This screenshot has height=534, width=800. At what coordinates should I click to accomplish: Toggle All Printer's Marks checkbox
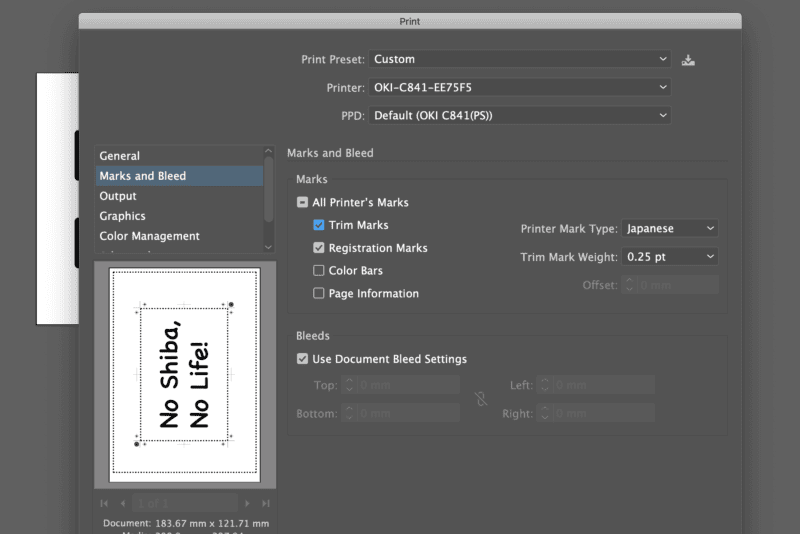pyautogui.click(x=302, y=202)
